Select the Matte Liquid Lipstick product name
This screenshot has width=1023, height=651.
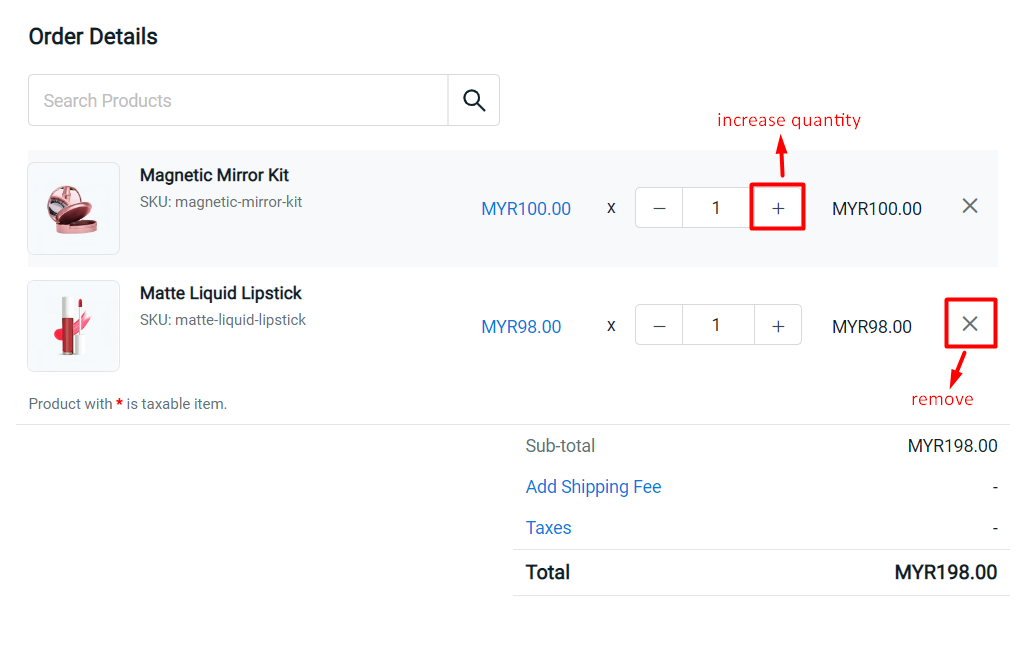pyautogui.click(x=221, y=292)
